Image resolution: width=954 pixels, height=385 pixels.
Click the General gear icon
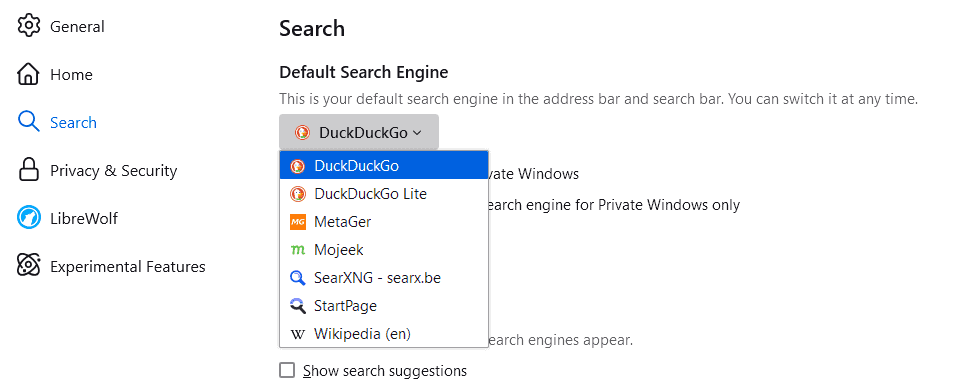(x=29, y=26)
